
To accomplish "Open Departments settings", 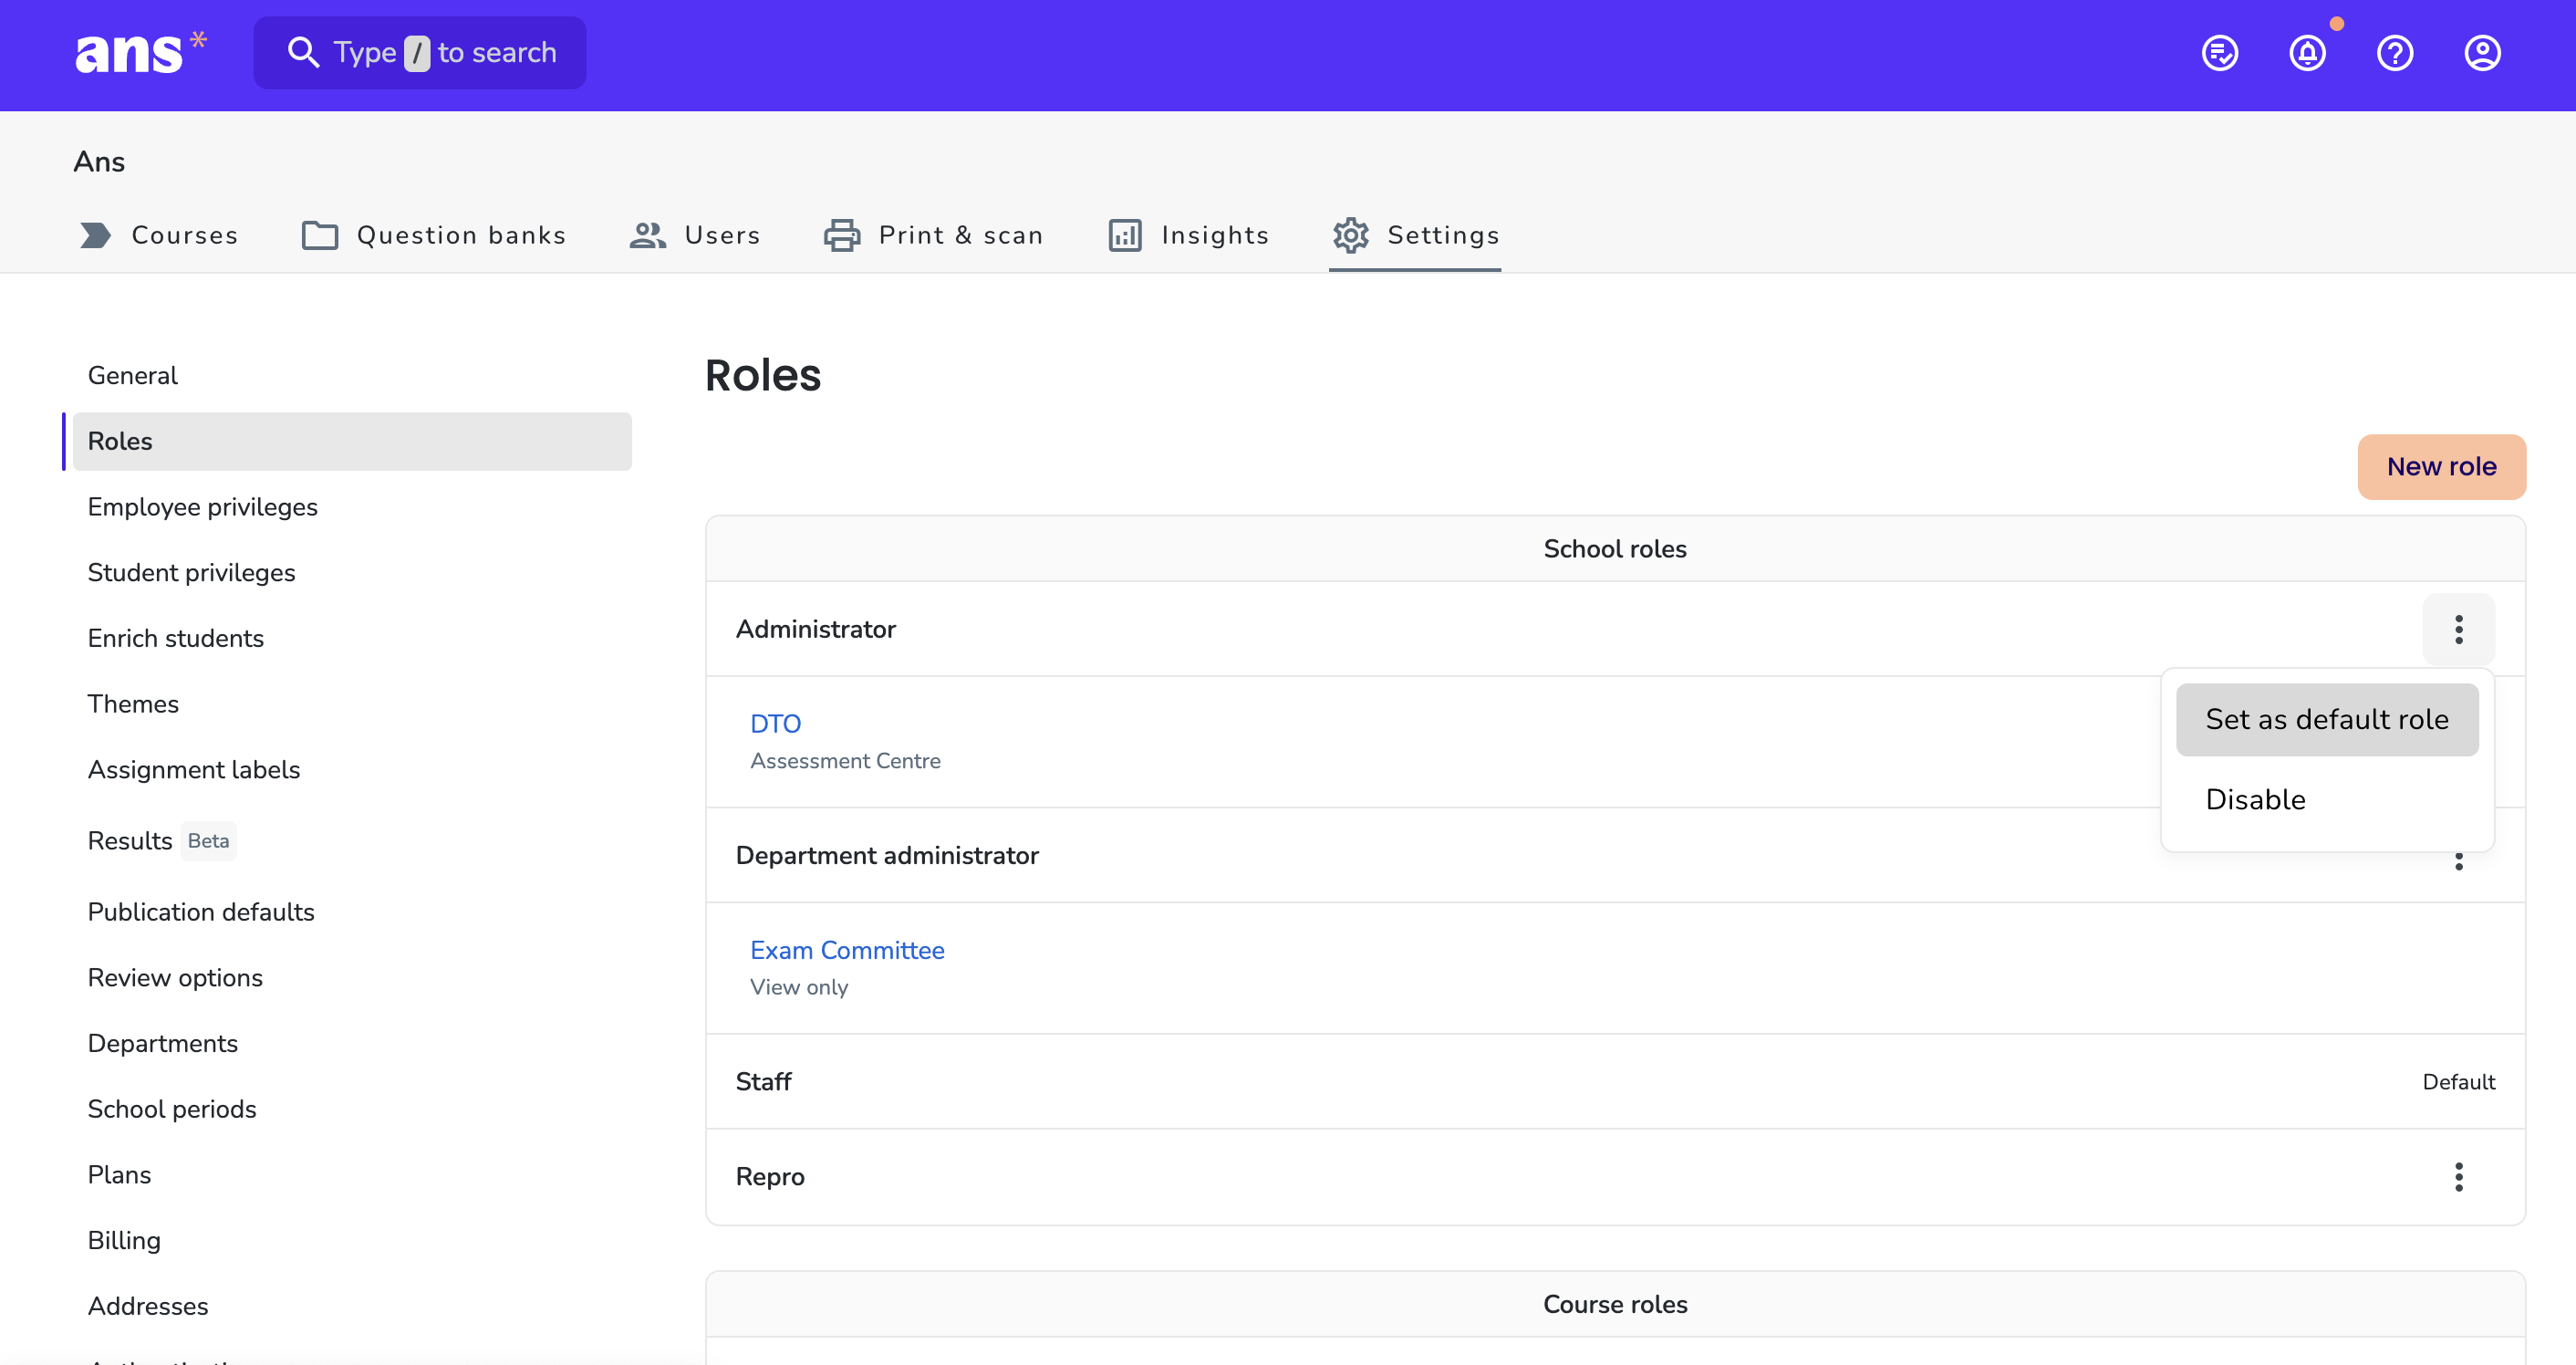I will (352, 1043).
